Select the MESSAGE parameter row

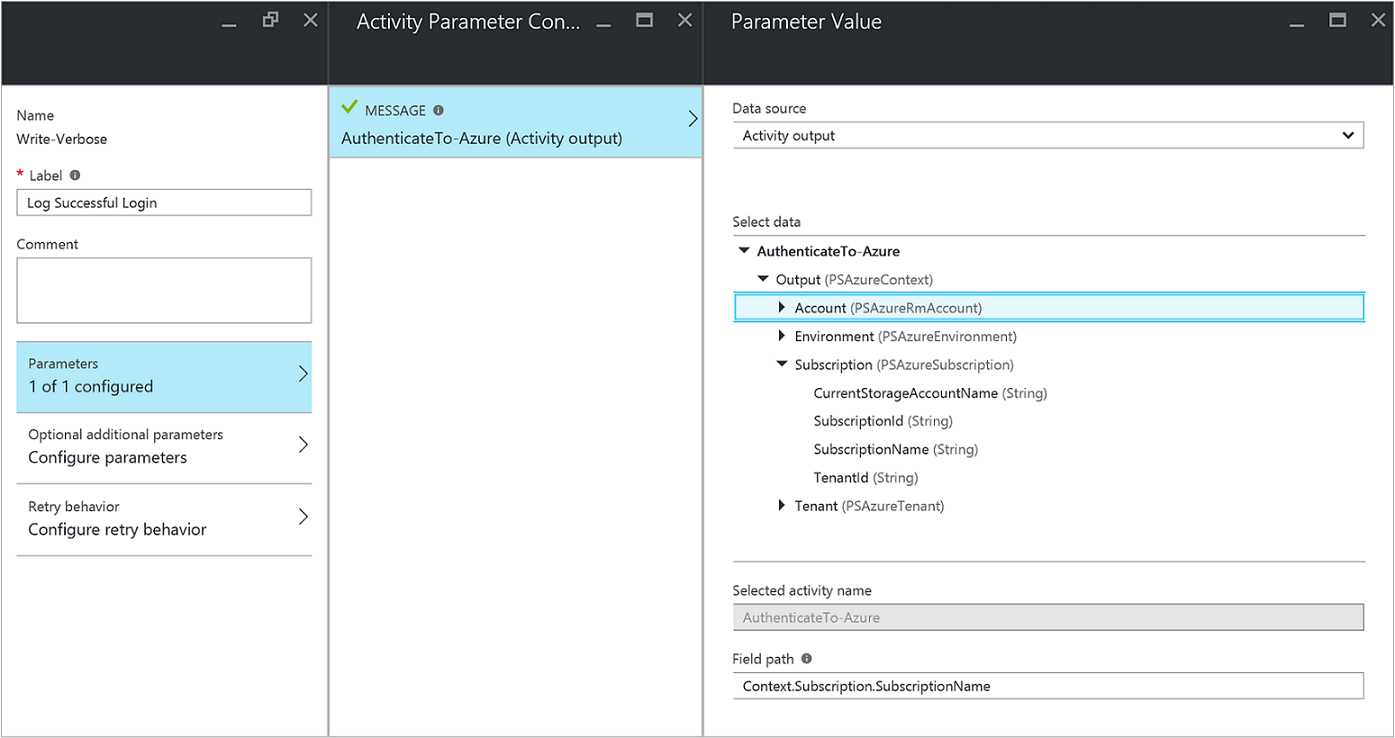pyautogui.click(x=515, y=123)
